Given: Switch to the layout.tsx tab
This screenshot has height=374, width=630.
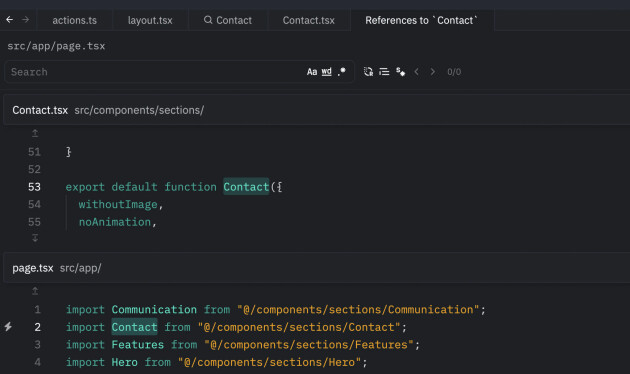Looking at the screenshot, I should click(x=150, y=20).
